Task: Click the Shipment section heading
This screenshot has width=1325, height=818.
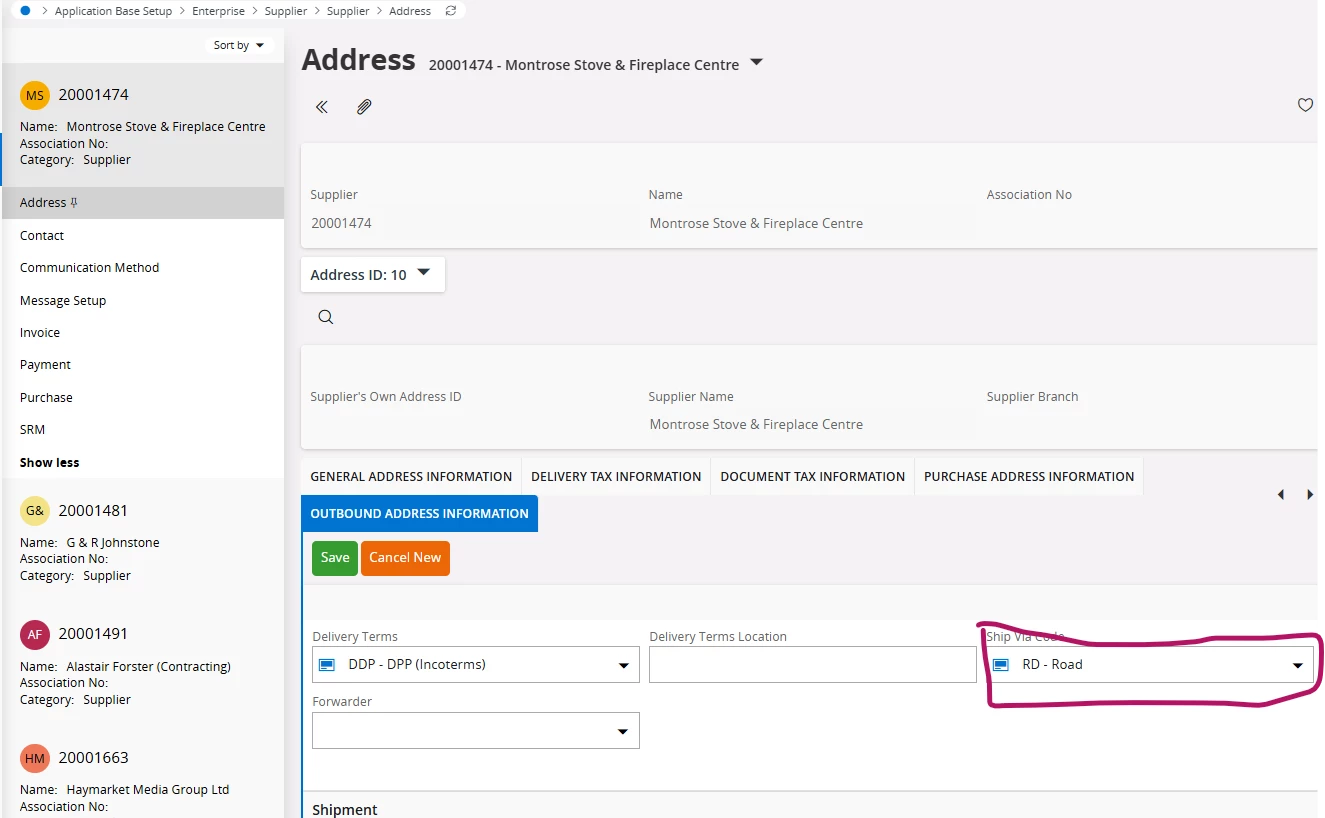Action: coord(345,810)
